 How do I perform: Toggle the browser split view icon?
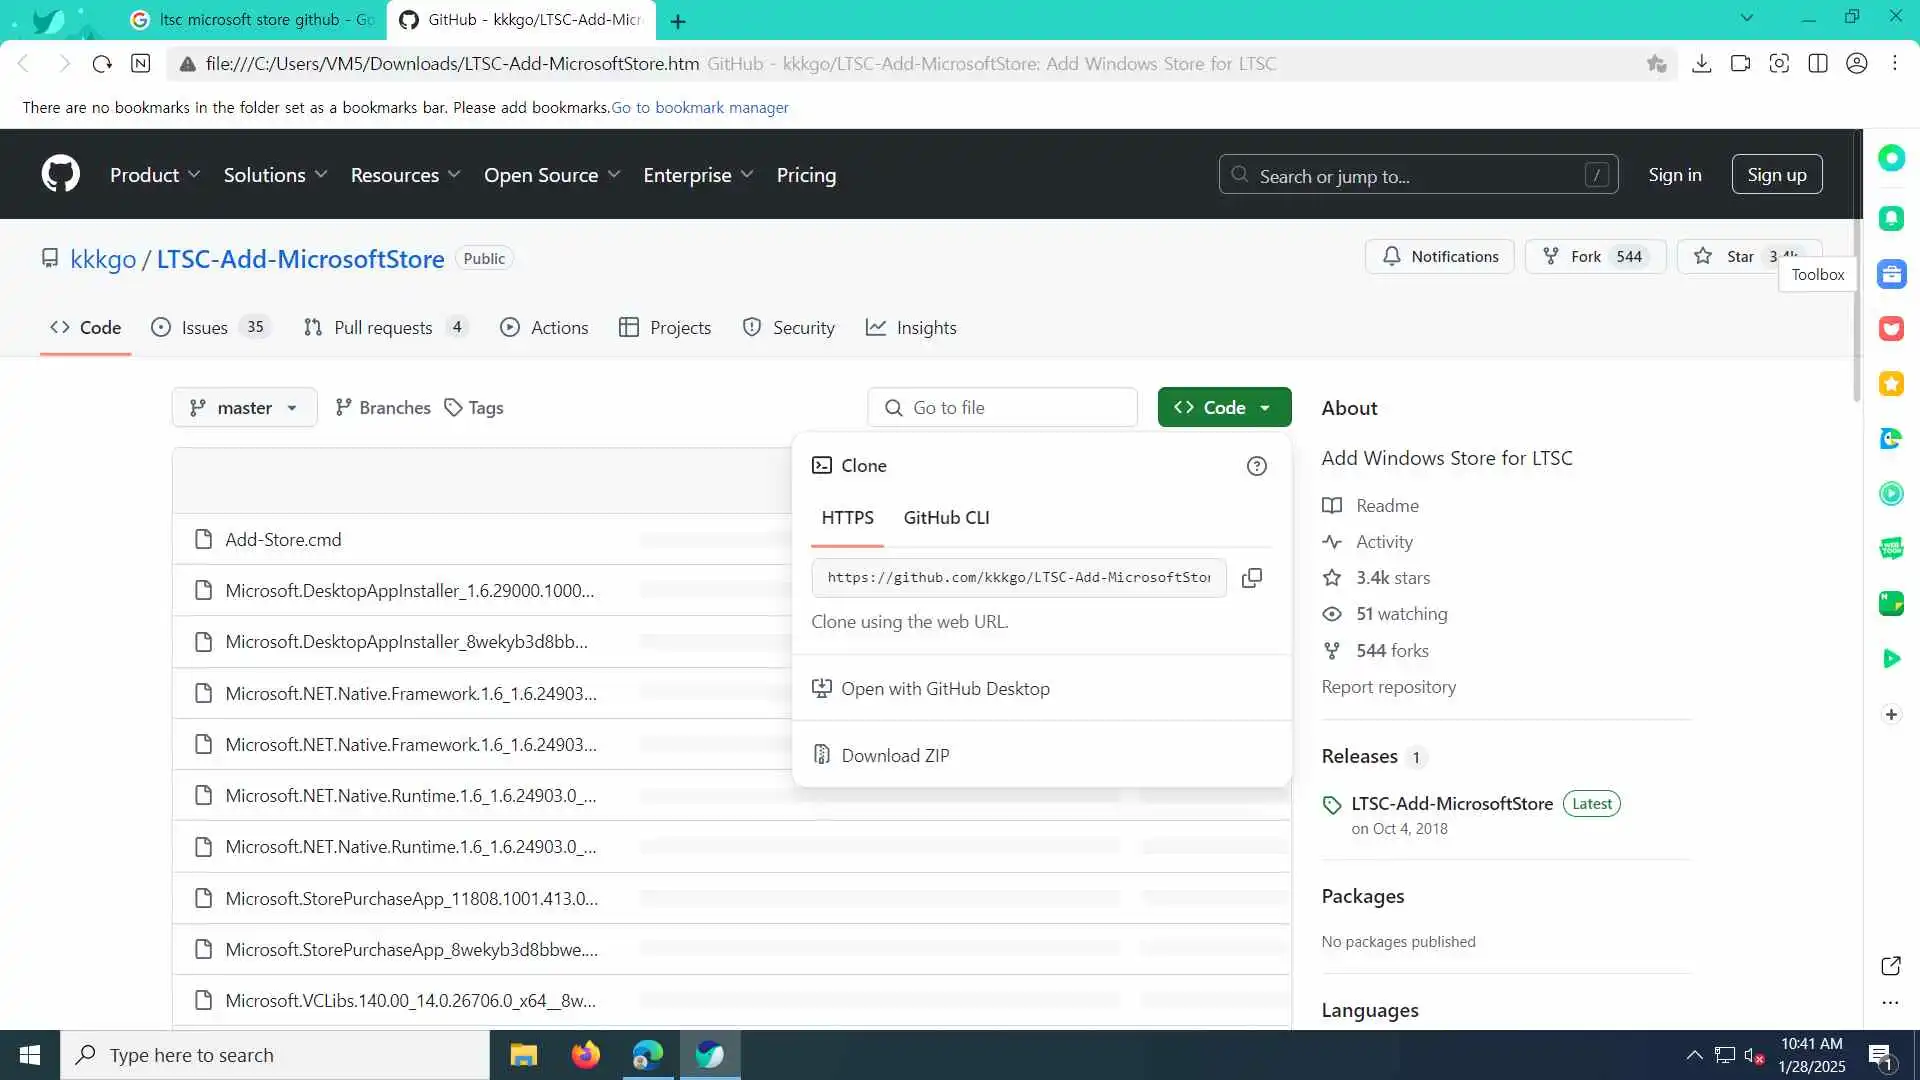[x=1817, y=64]
